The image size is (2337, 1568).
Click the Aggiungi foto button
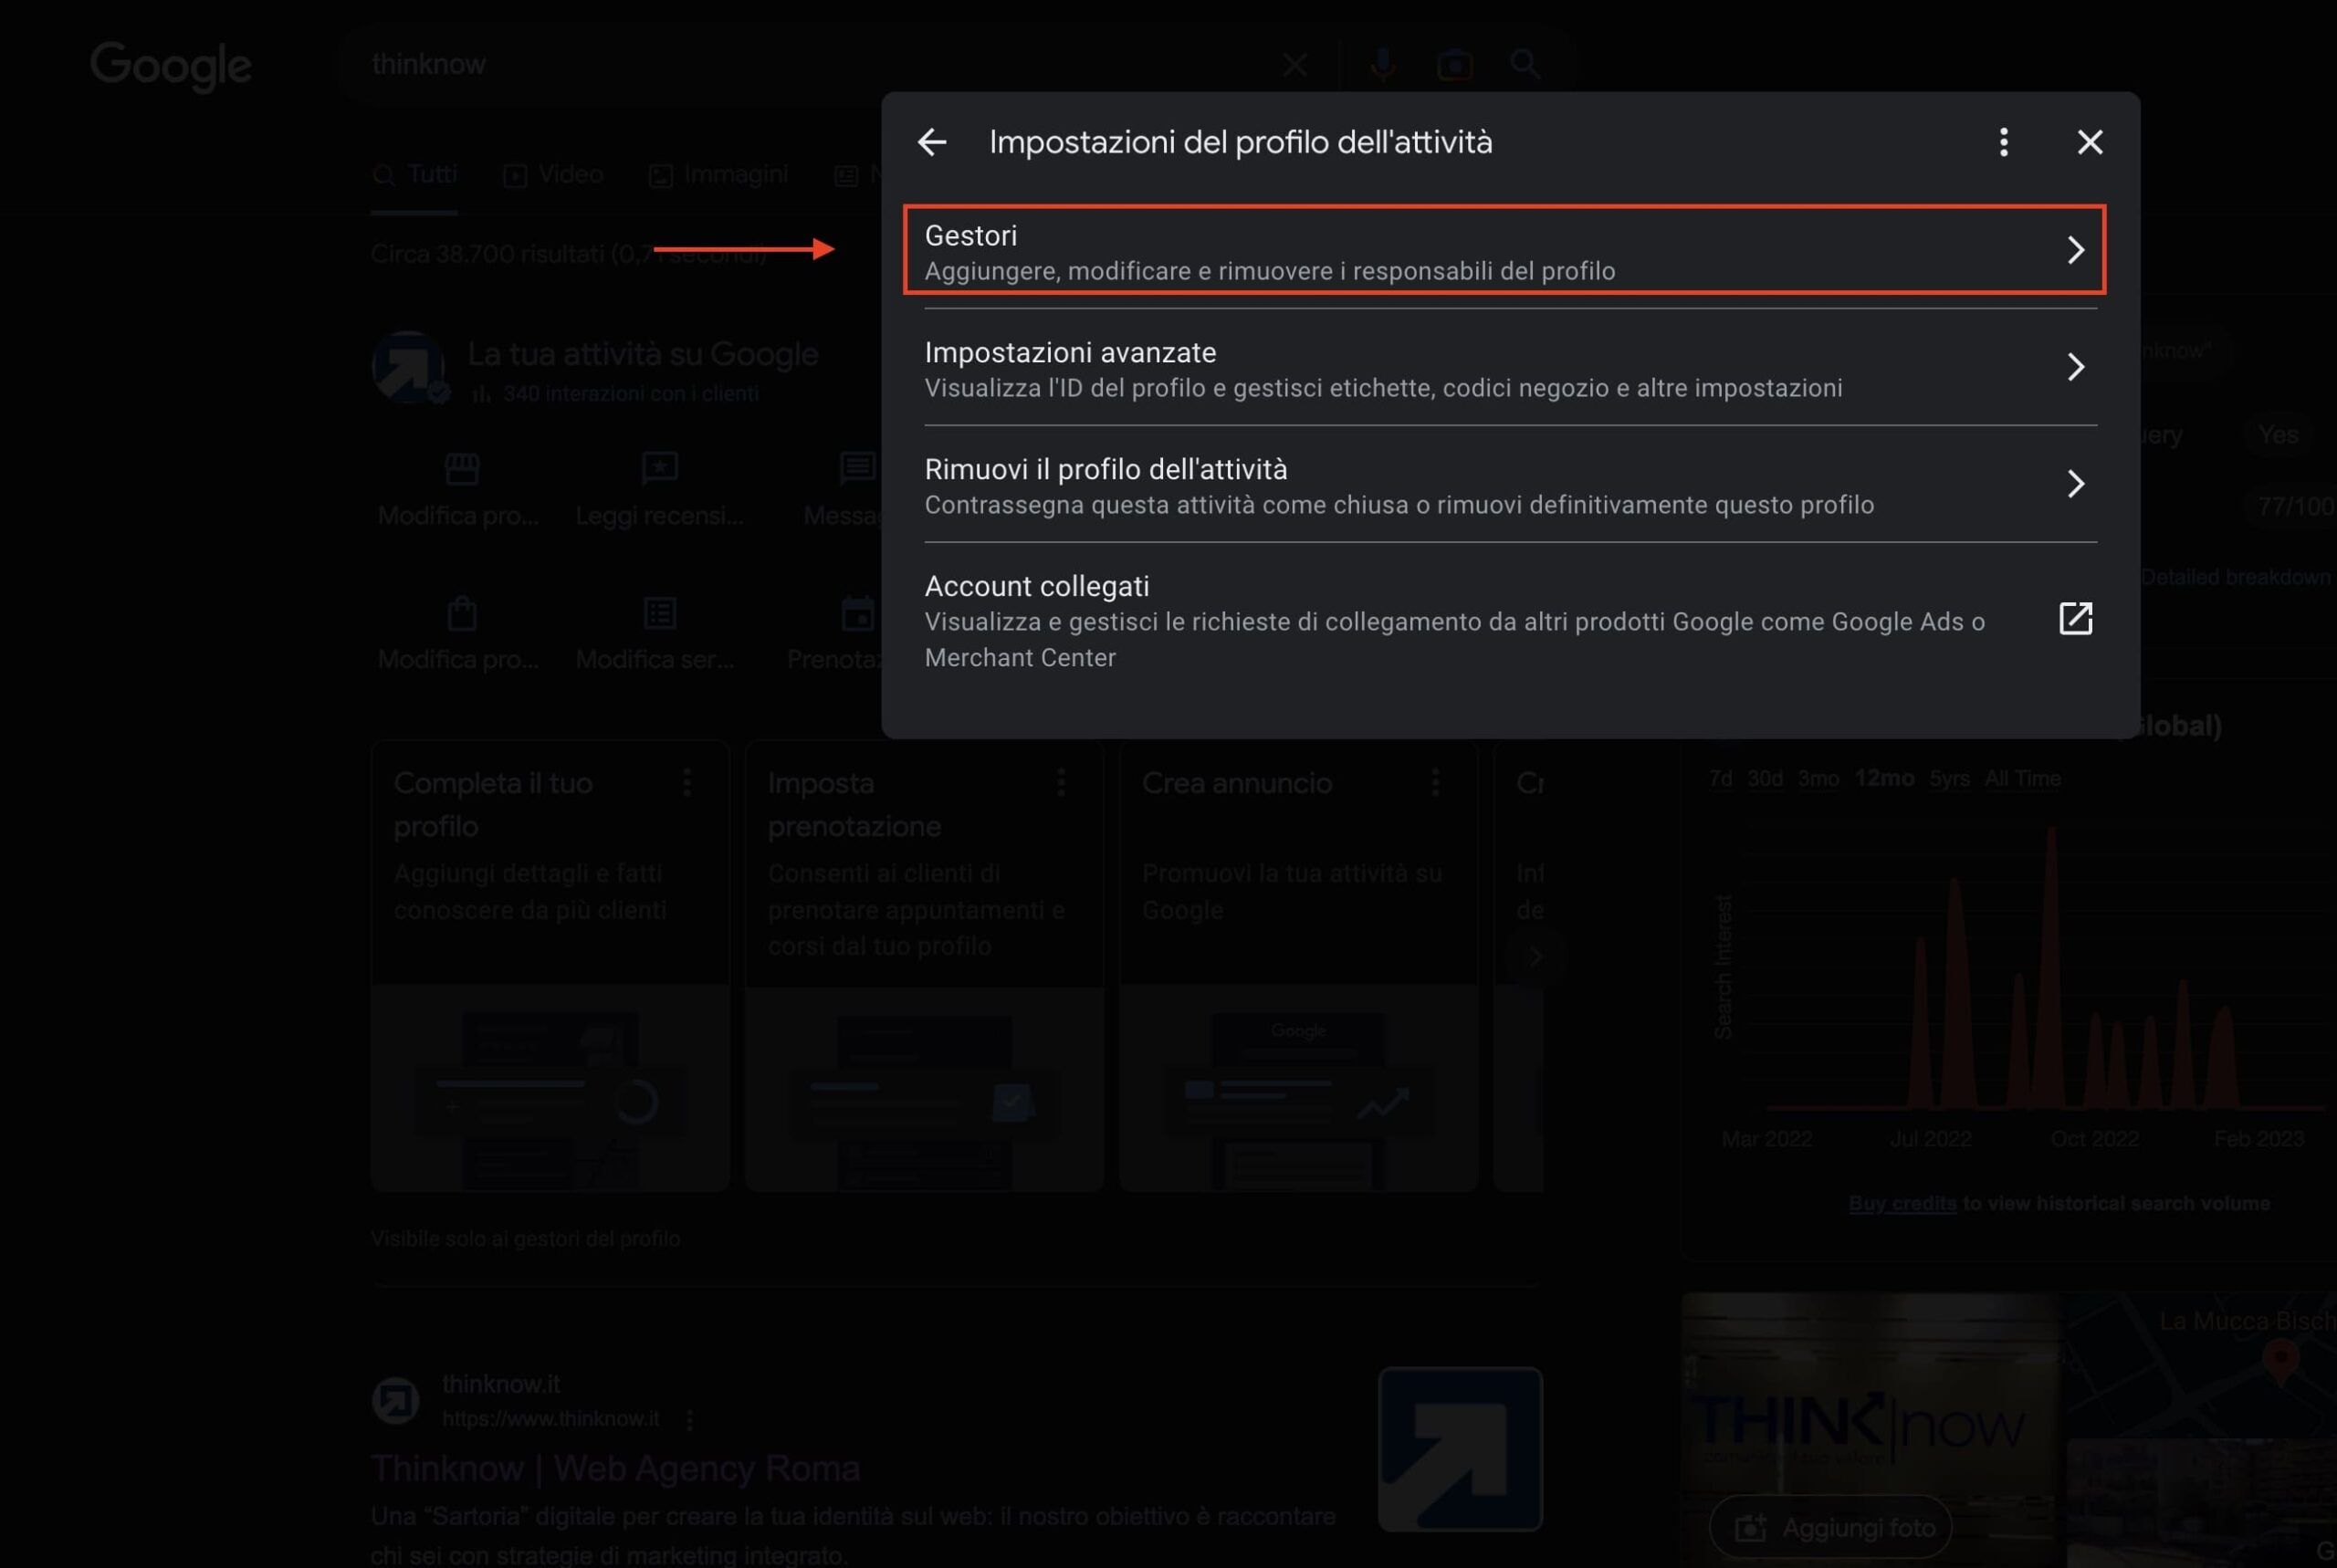point(1830,1528)
